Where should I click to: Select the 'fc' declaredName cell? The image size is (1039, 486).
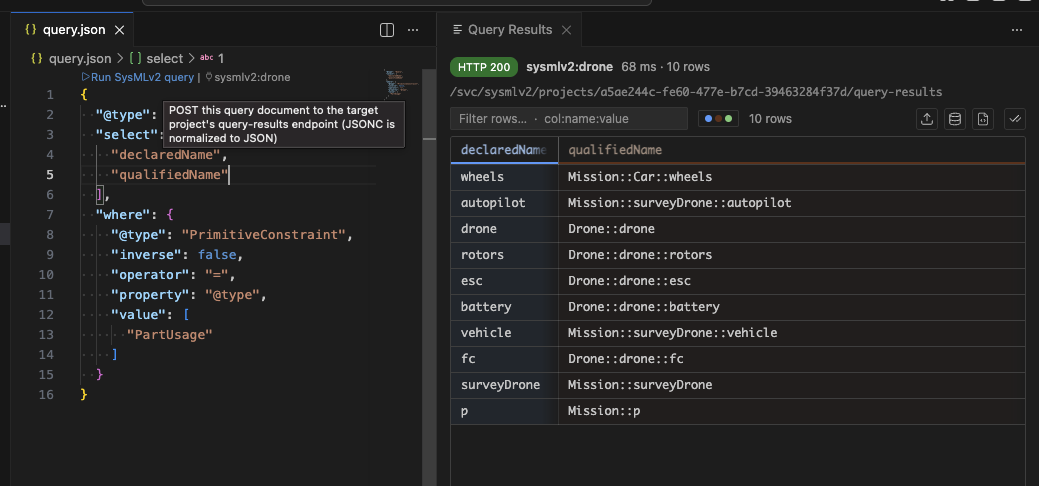click(x=504, y=359)
